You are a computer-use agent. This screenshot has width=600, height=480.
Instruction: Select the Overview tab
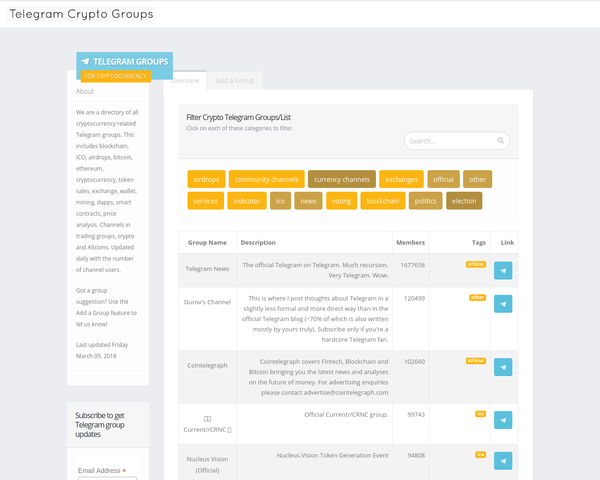pyautogui.click(x=186, y=80)
